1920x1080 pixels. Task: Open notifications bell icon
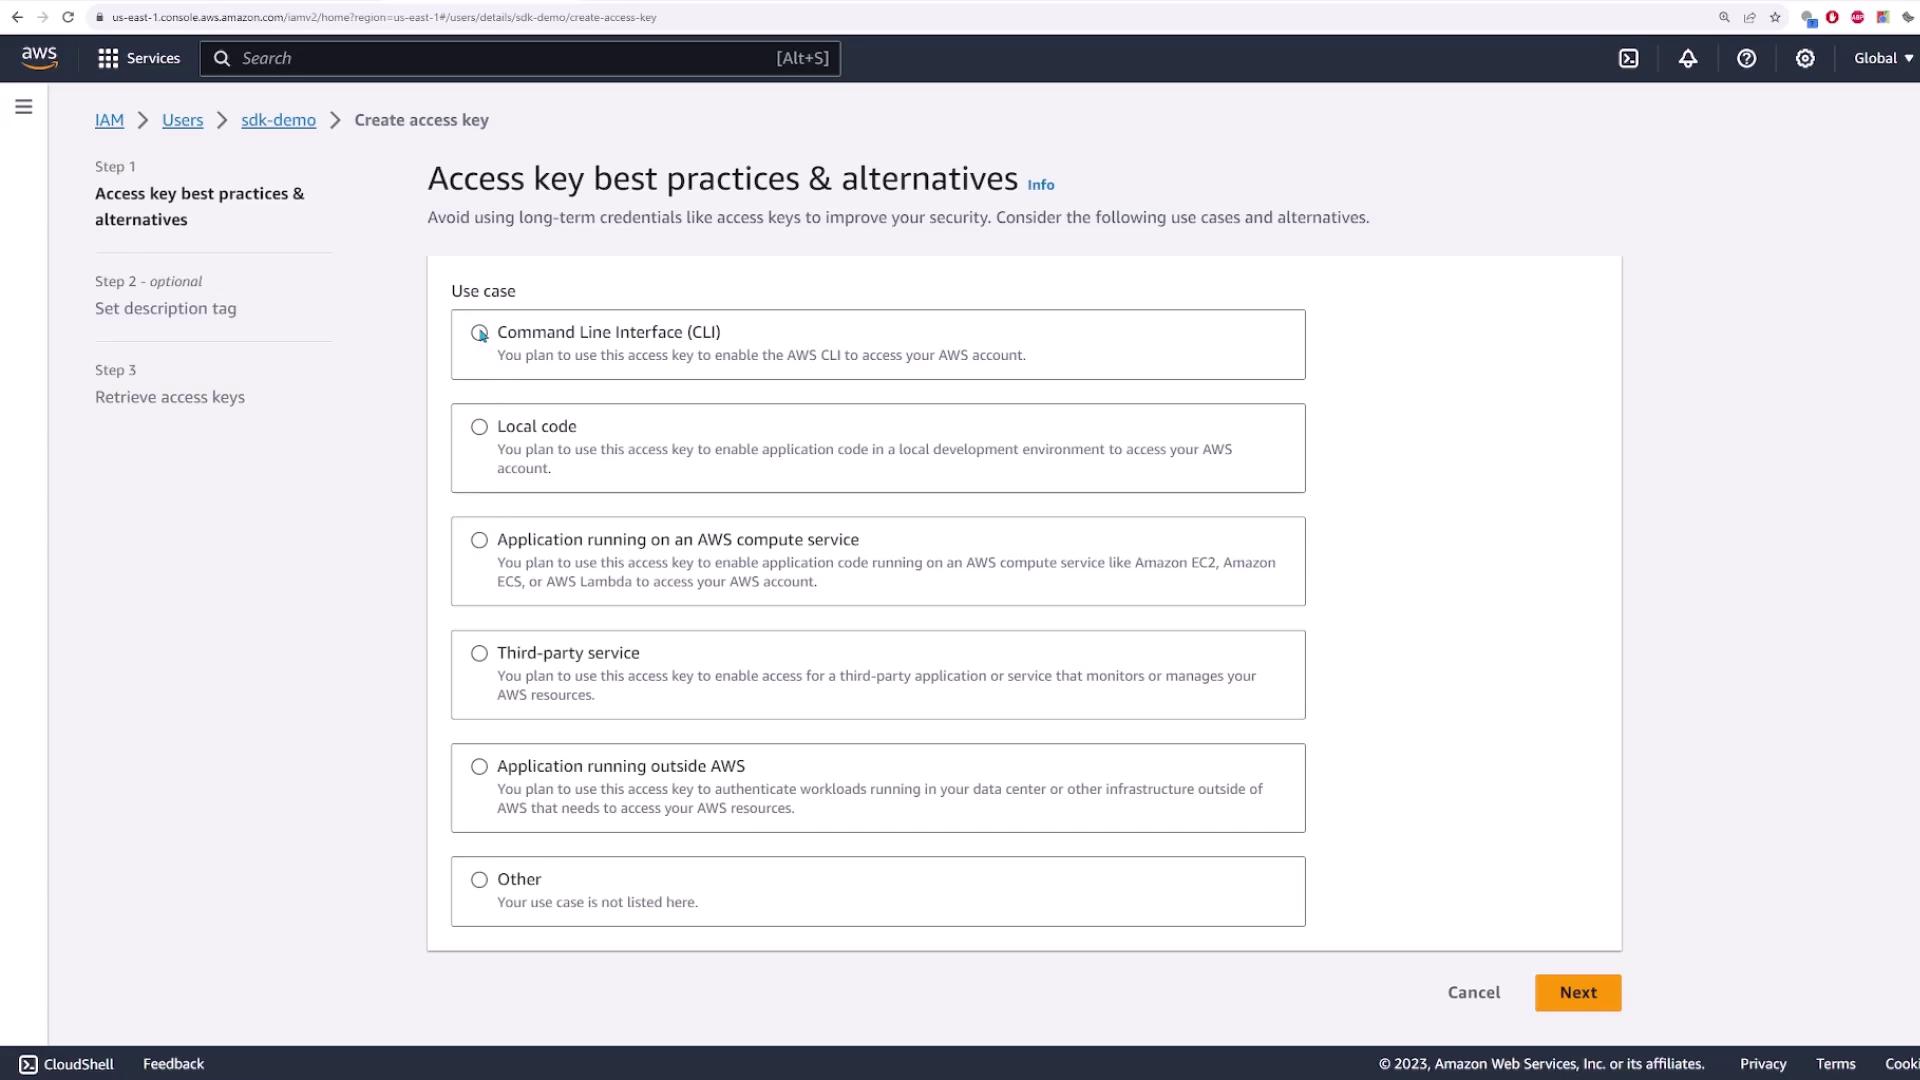(x=1687, y=58)
